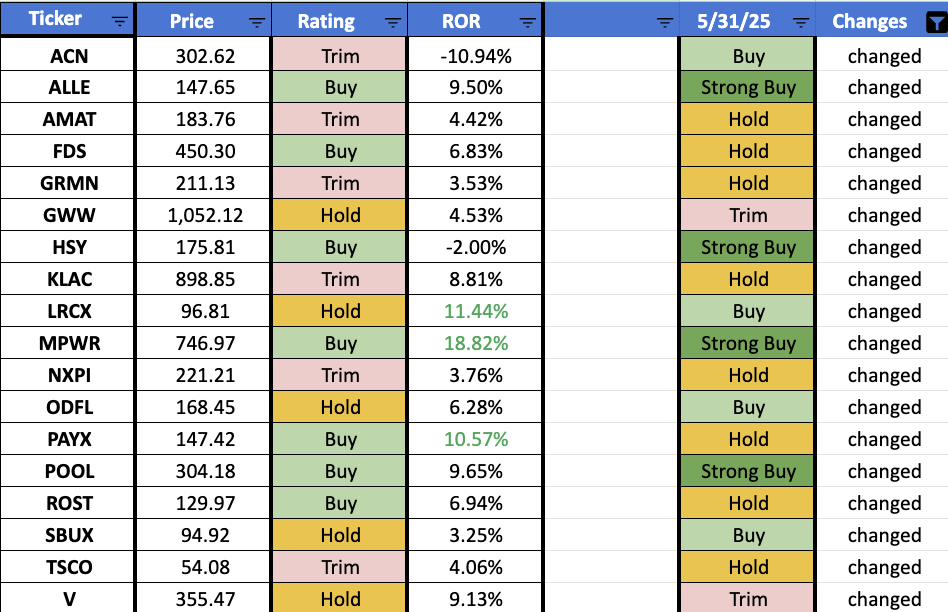Open the Ticker column filter menu
Image resolution: width=948 pixels, height=612 pixels.
[121, 19]
